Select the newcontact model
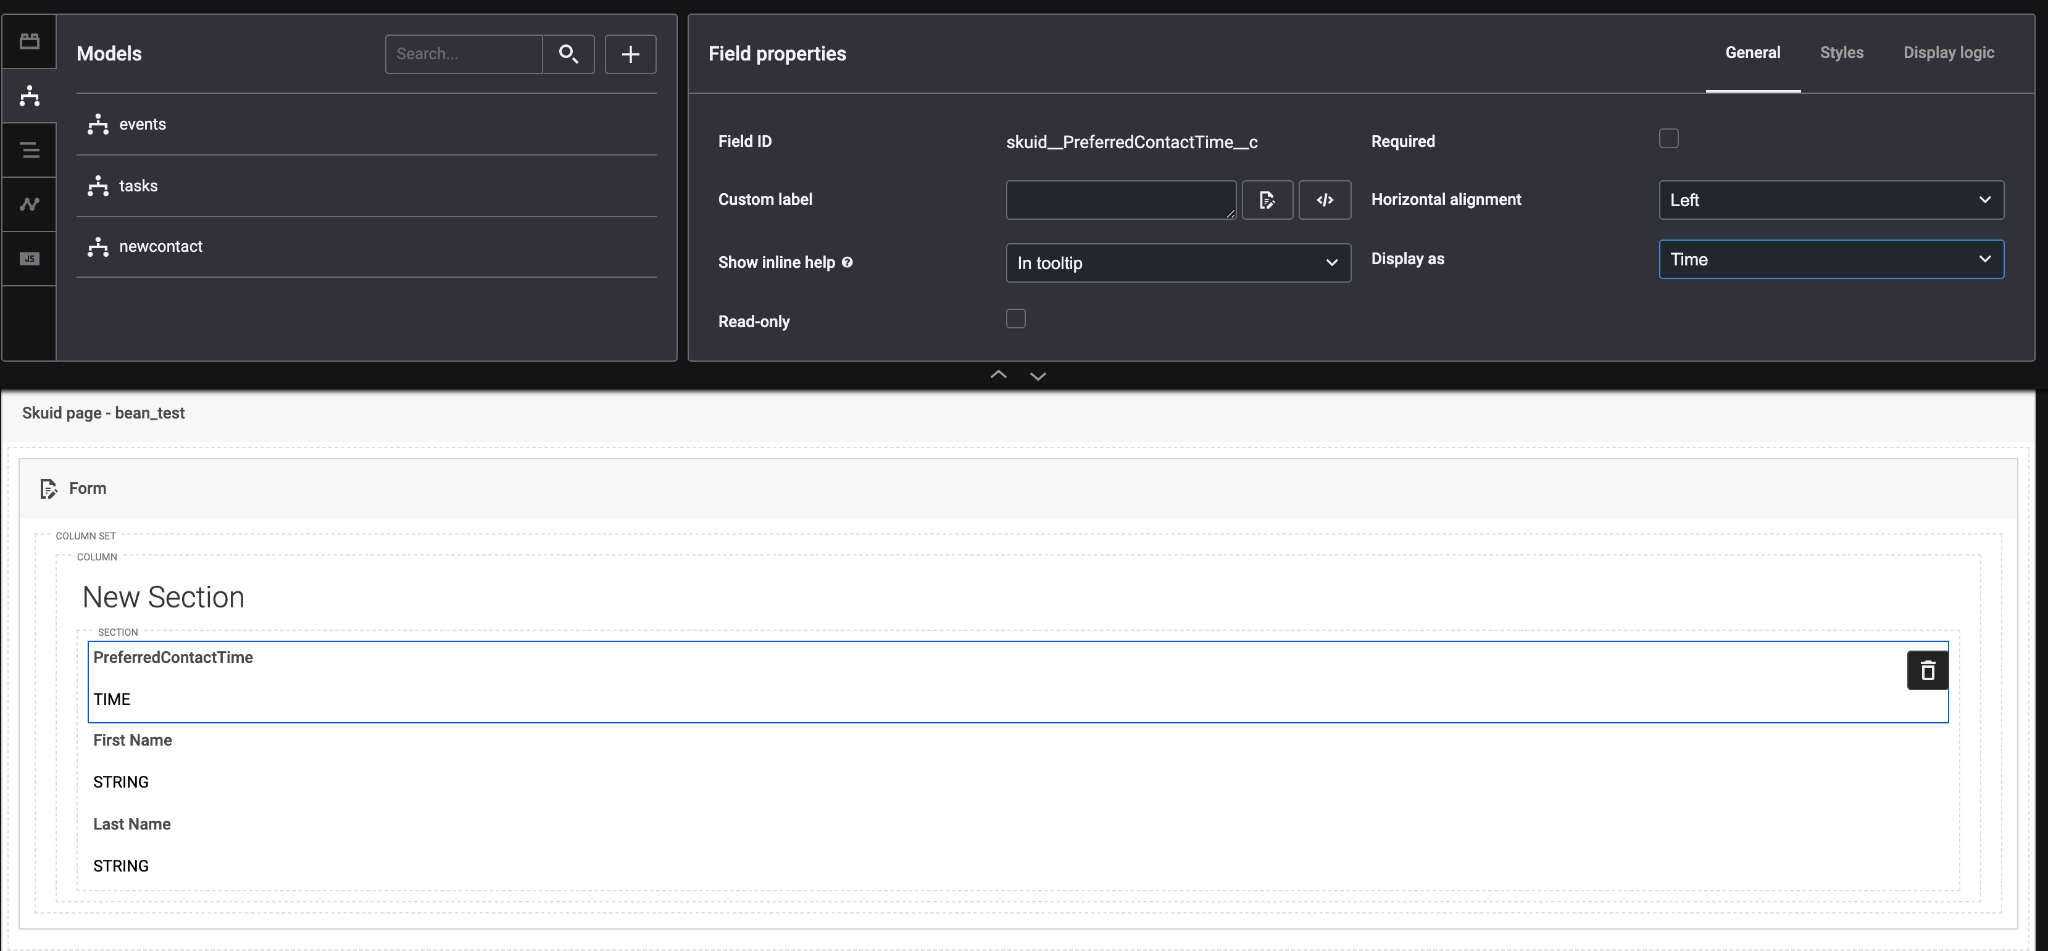Image resolution: width=2048 pixels, height=951 pixels. tap(160, 247)
